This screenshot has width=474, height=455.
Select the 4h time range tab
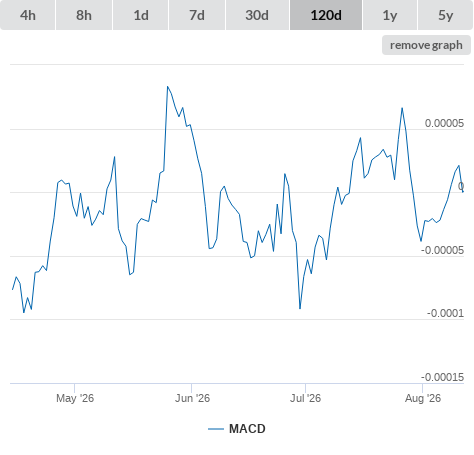point(28,15)
